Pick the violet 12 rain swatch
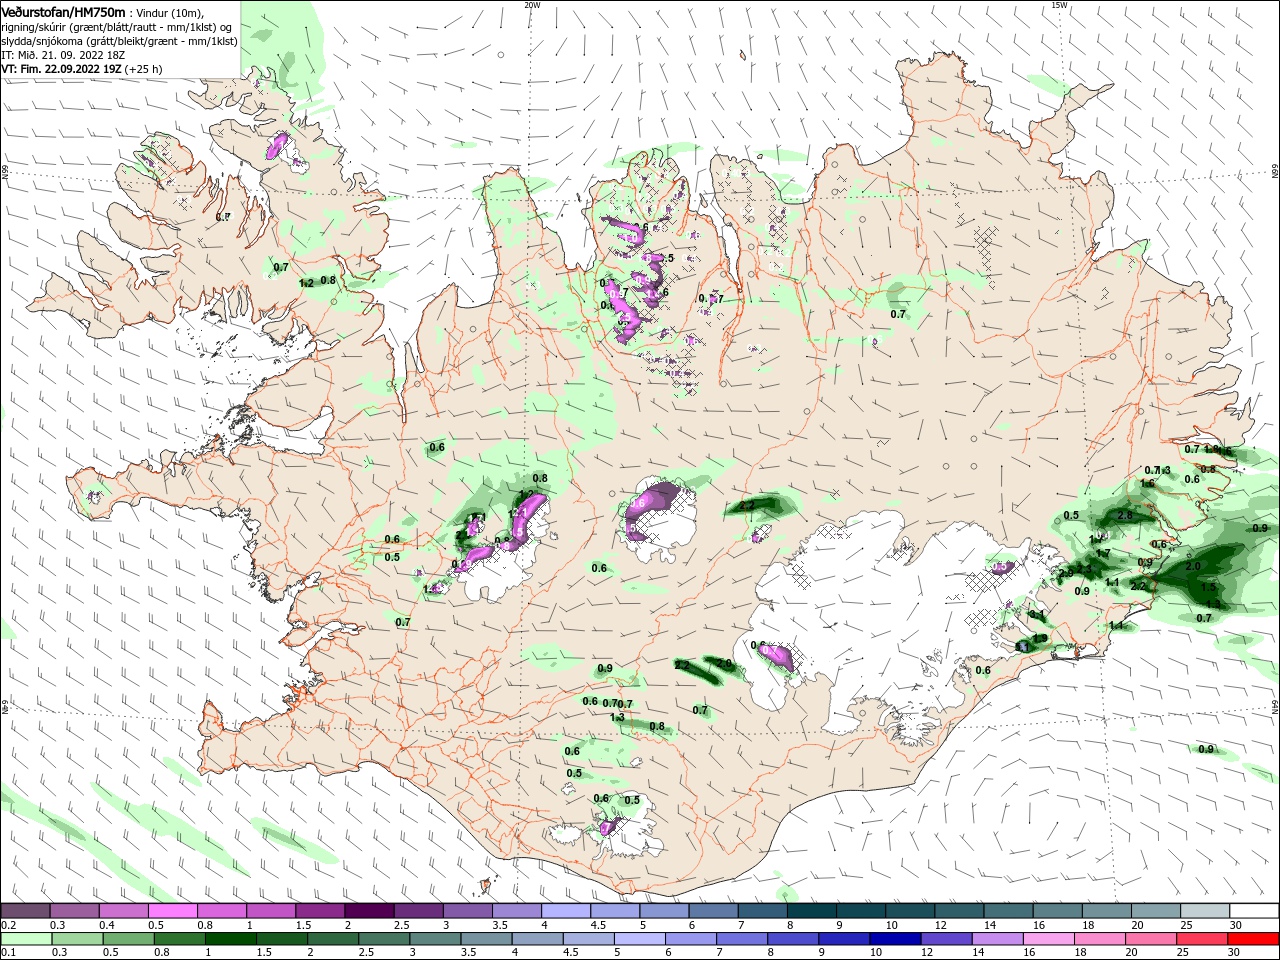Image resolution: width=1280 pixels, height=960 pixels. point(946,939)
